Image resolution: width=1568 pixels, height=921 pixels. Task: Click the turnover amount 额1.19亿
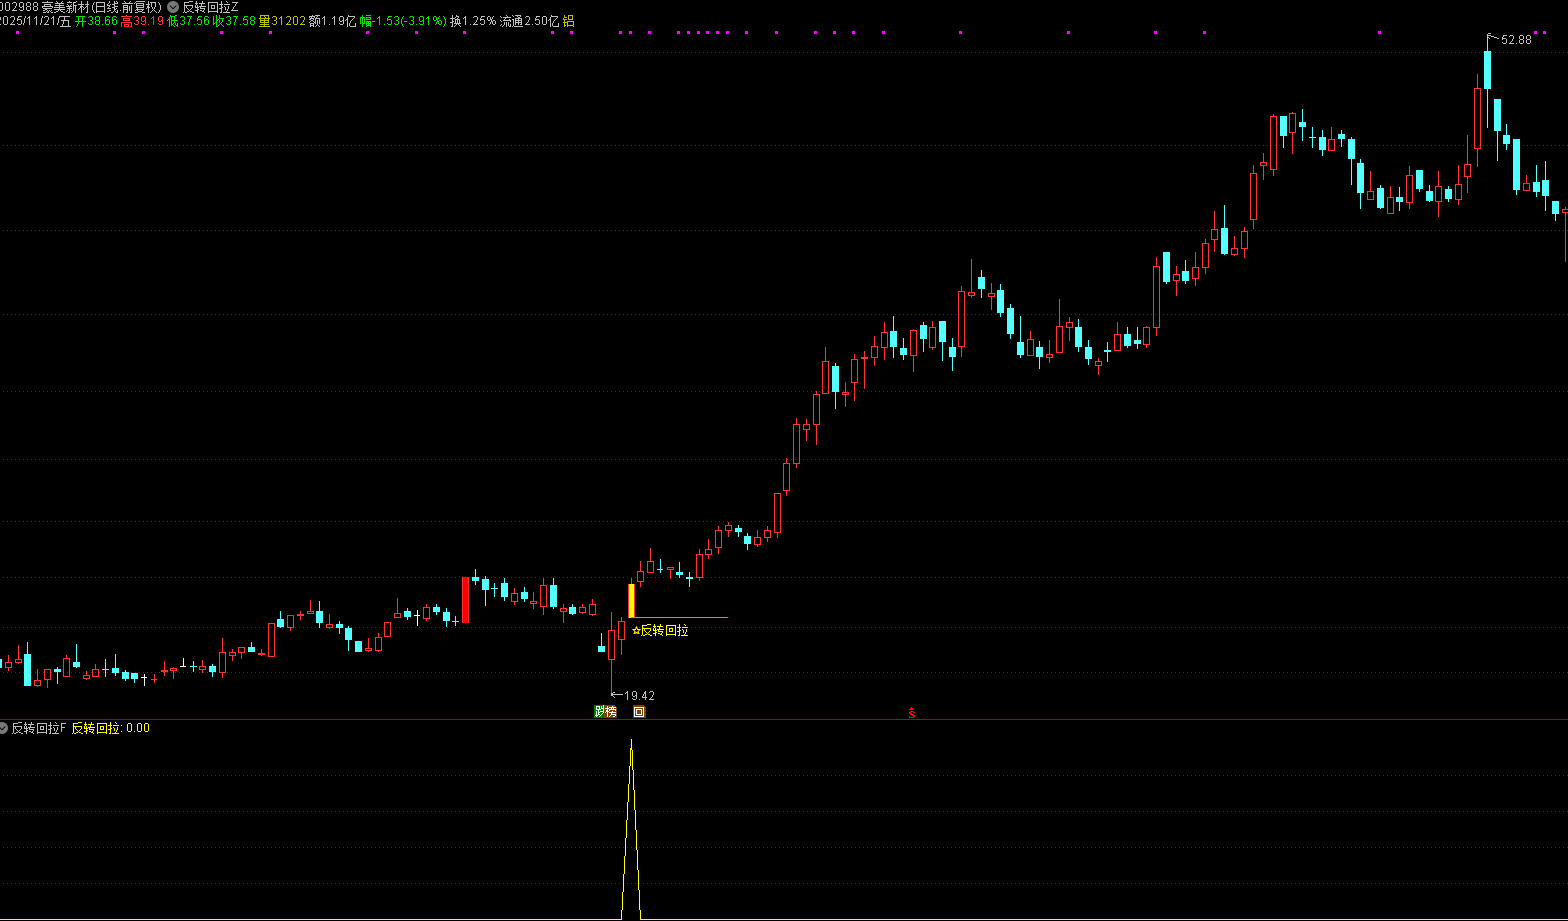332,21
